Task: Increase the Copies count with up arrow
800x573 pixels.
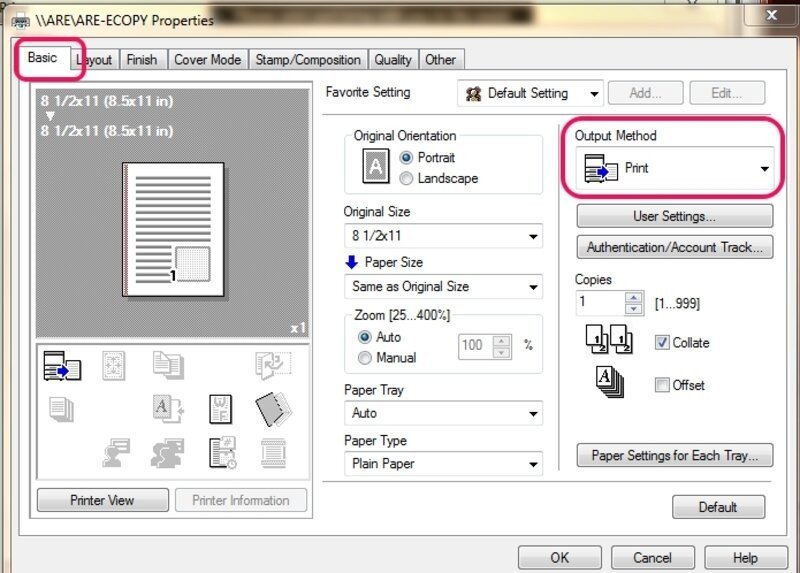Action: (x=633, y=296)
